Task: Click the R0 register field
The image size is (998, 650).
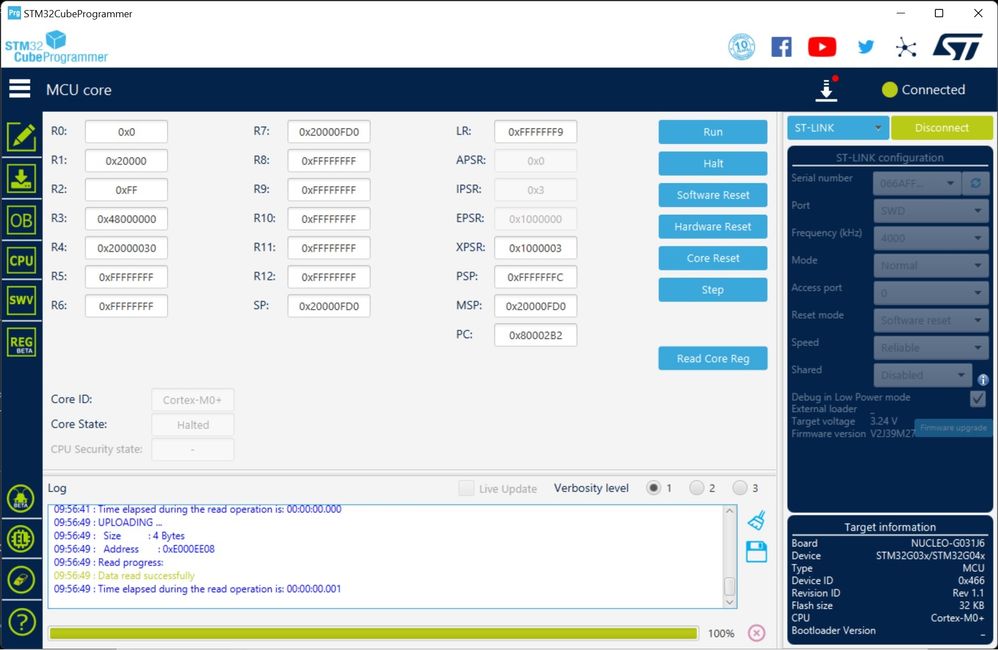Action: [x=126, y=132]
